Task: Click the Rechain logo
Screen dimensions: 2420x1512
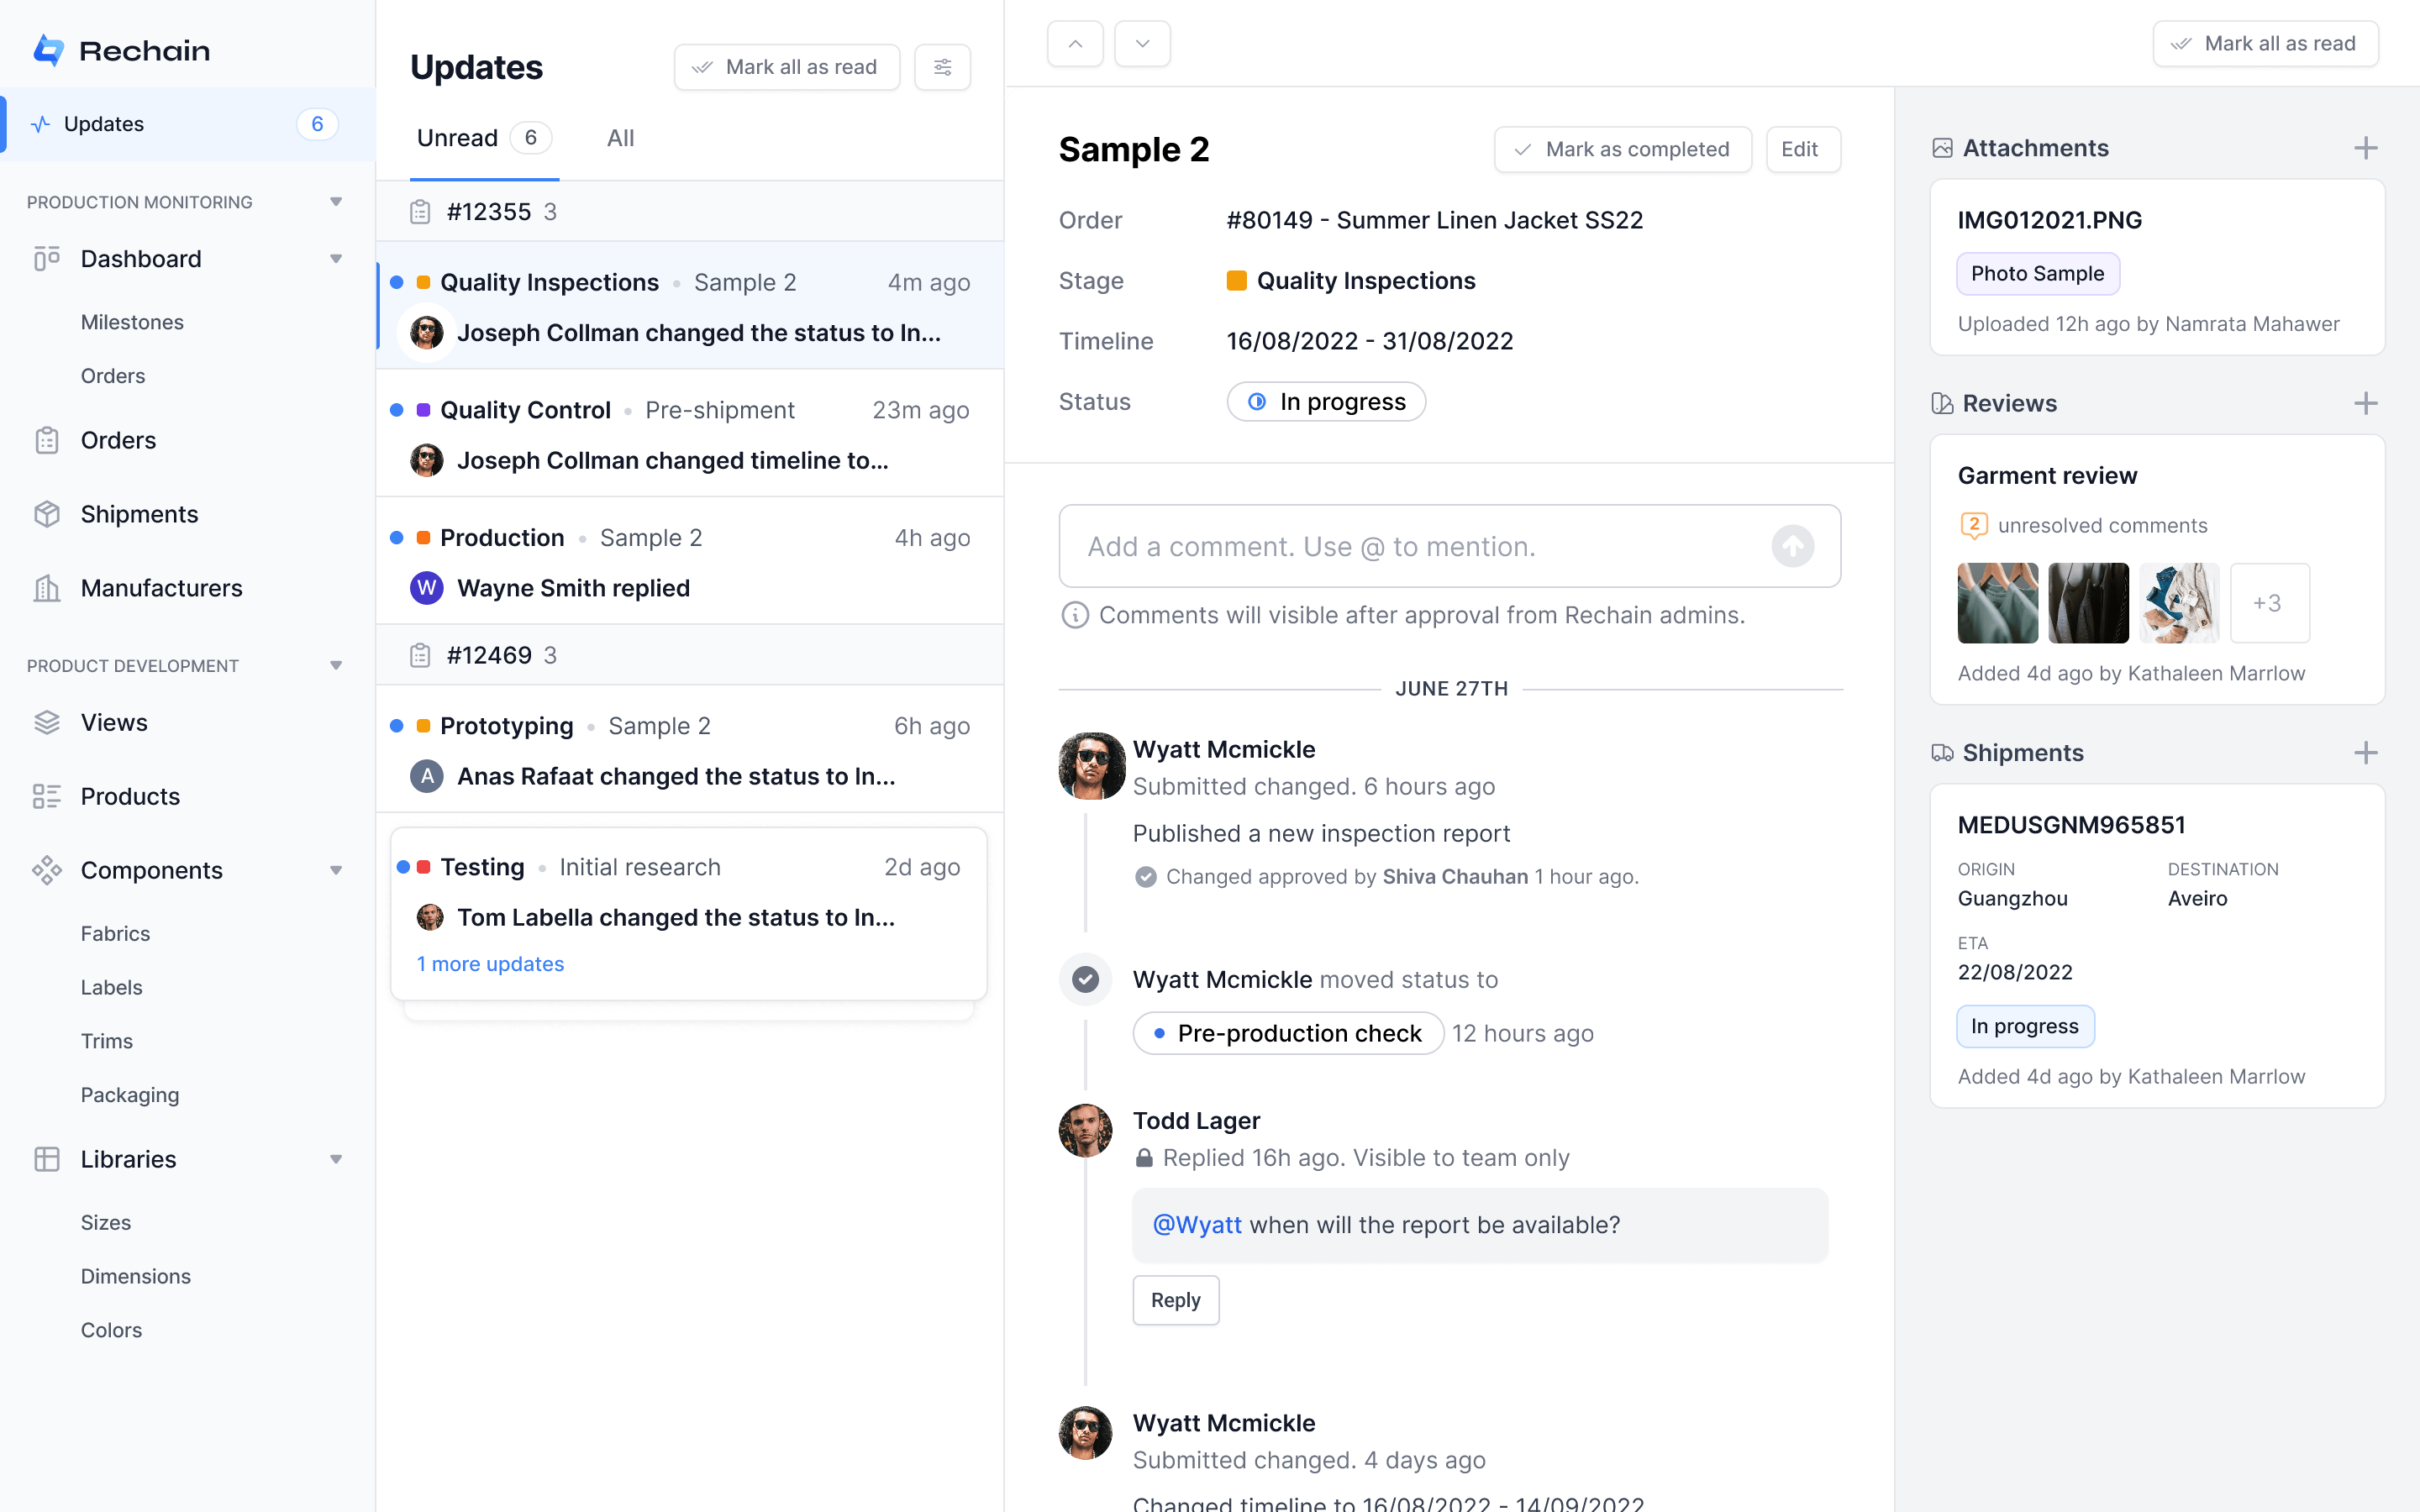Action: click(x=48, y=50)
